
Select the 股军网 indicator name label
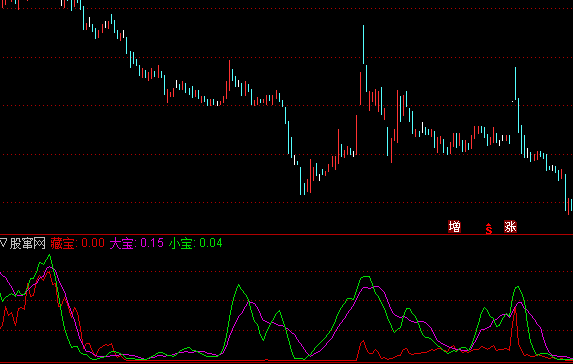click(x=27, y=243)
